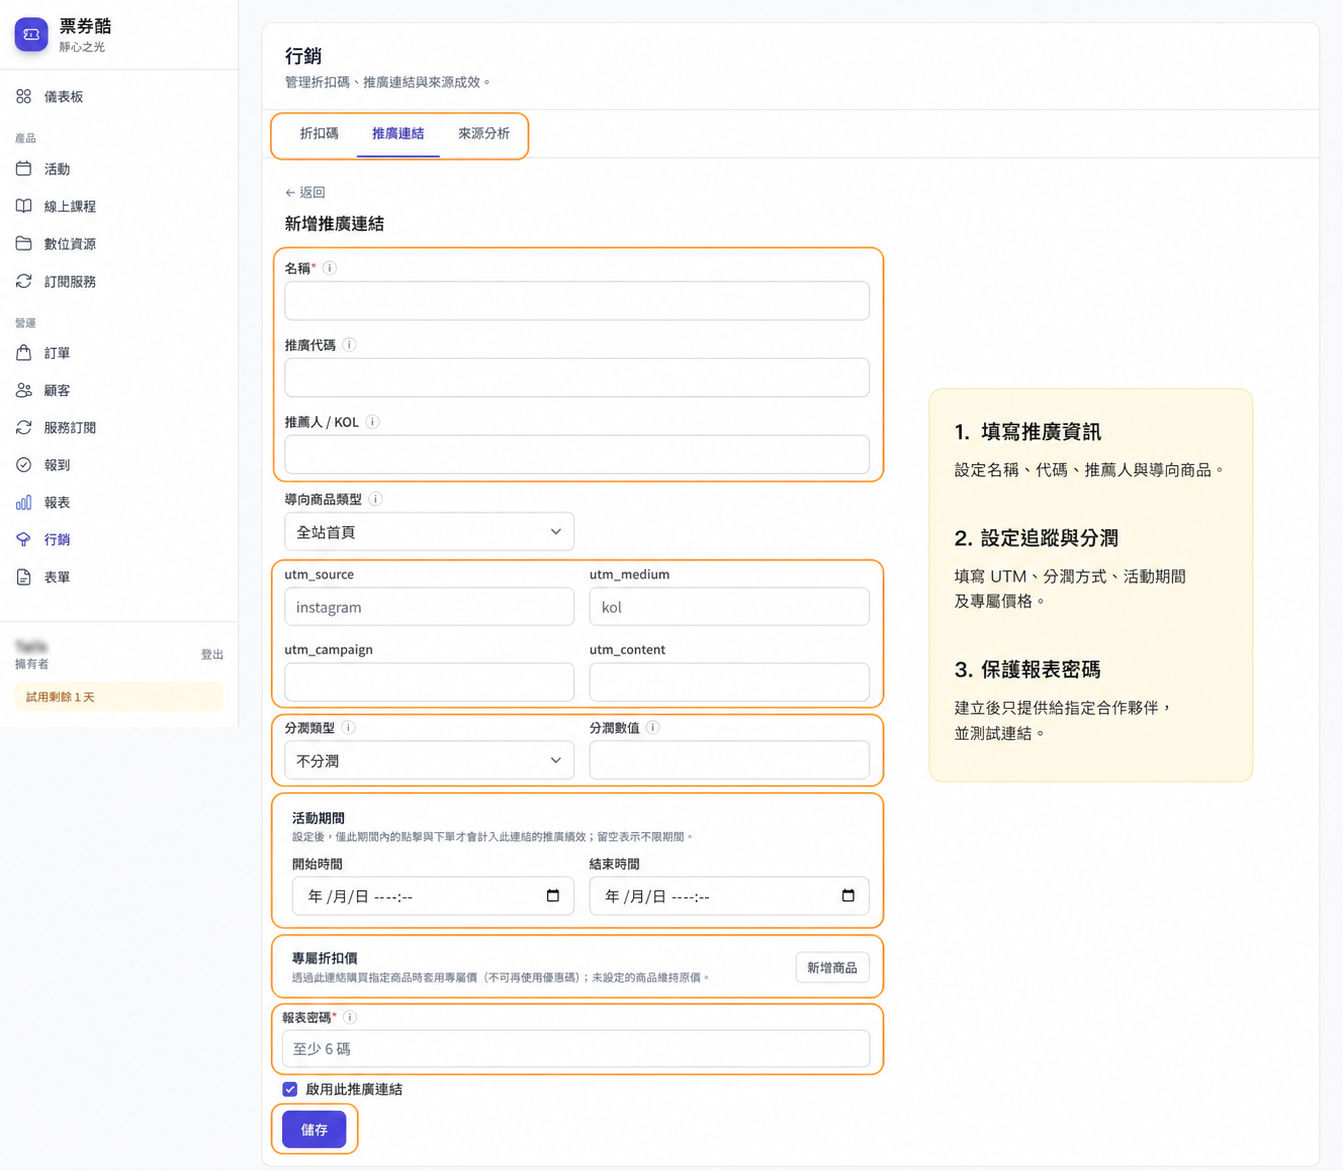The width and height of the screenshot is (1343, 1171).
Task: Click the 表單 document icon
Action: pyautogui.click(x=24, y=577)
